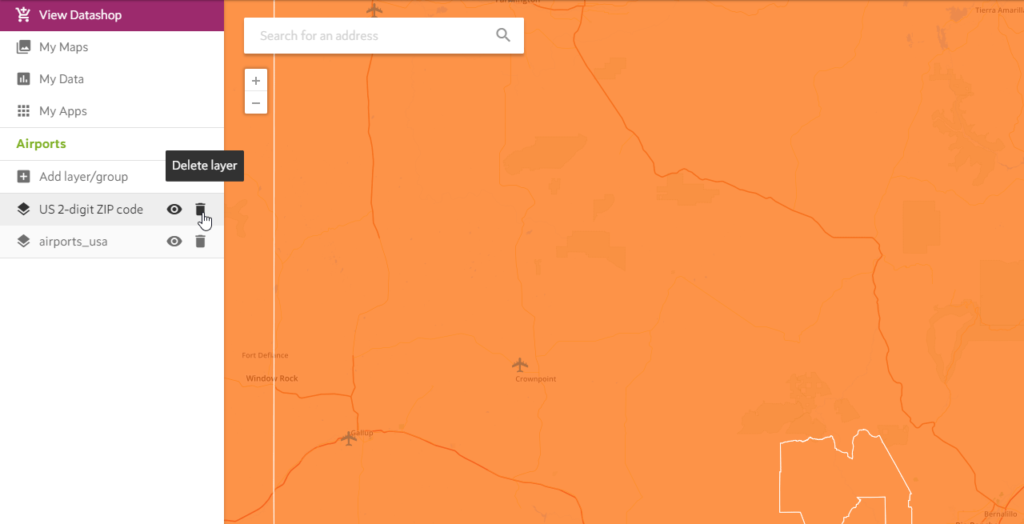Open View Datashop

click(x=112, y=14)
